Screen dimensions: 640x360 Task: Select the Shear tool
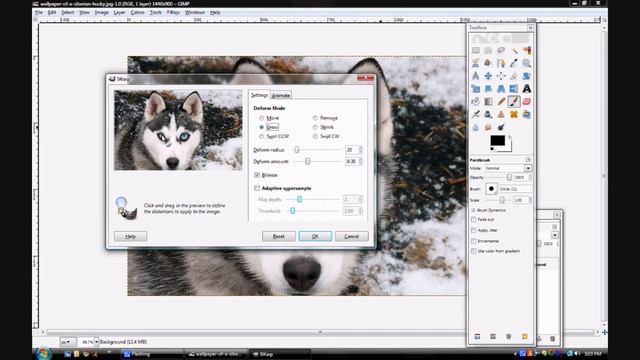tap(488, 89)
